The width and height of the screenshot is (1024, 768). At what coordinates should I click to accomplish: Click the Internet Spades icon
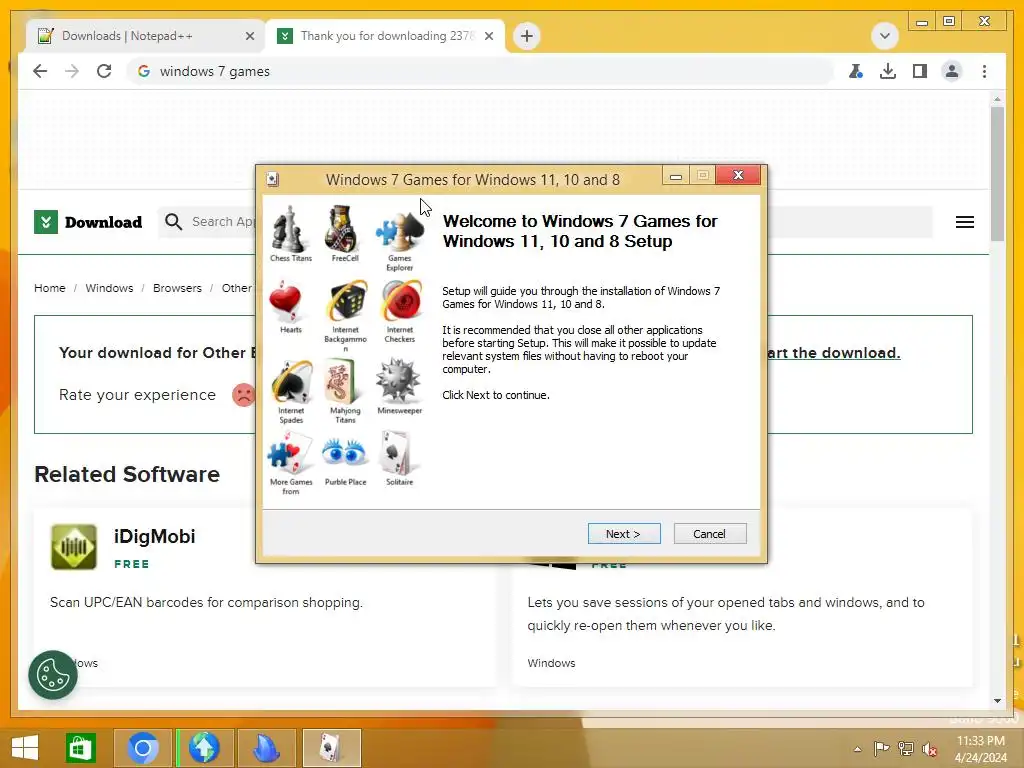click(291, 381)
